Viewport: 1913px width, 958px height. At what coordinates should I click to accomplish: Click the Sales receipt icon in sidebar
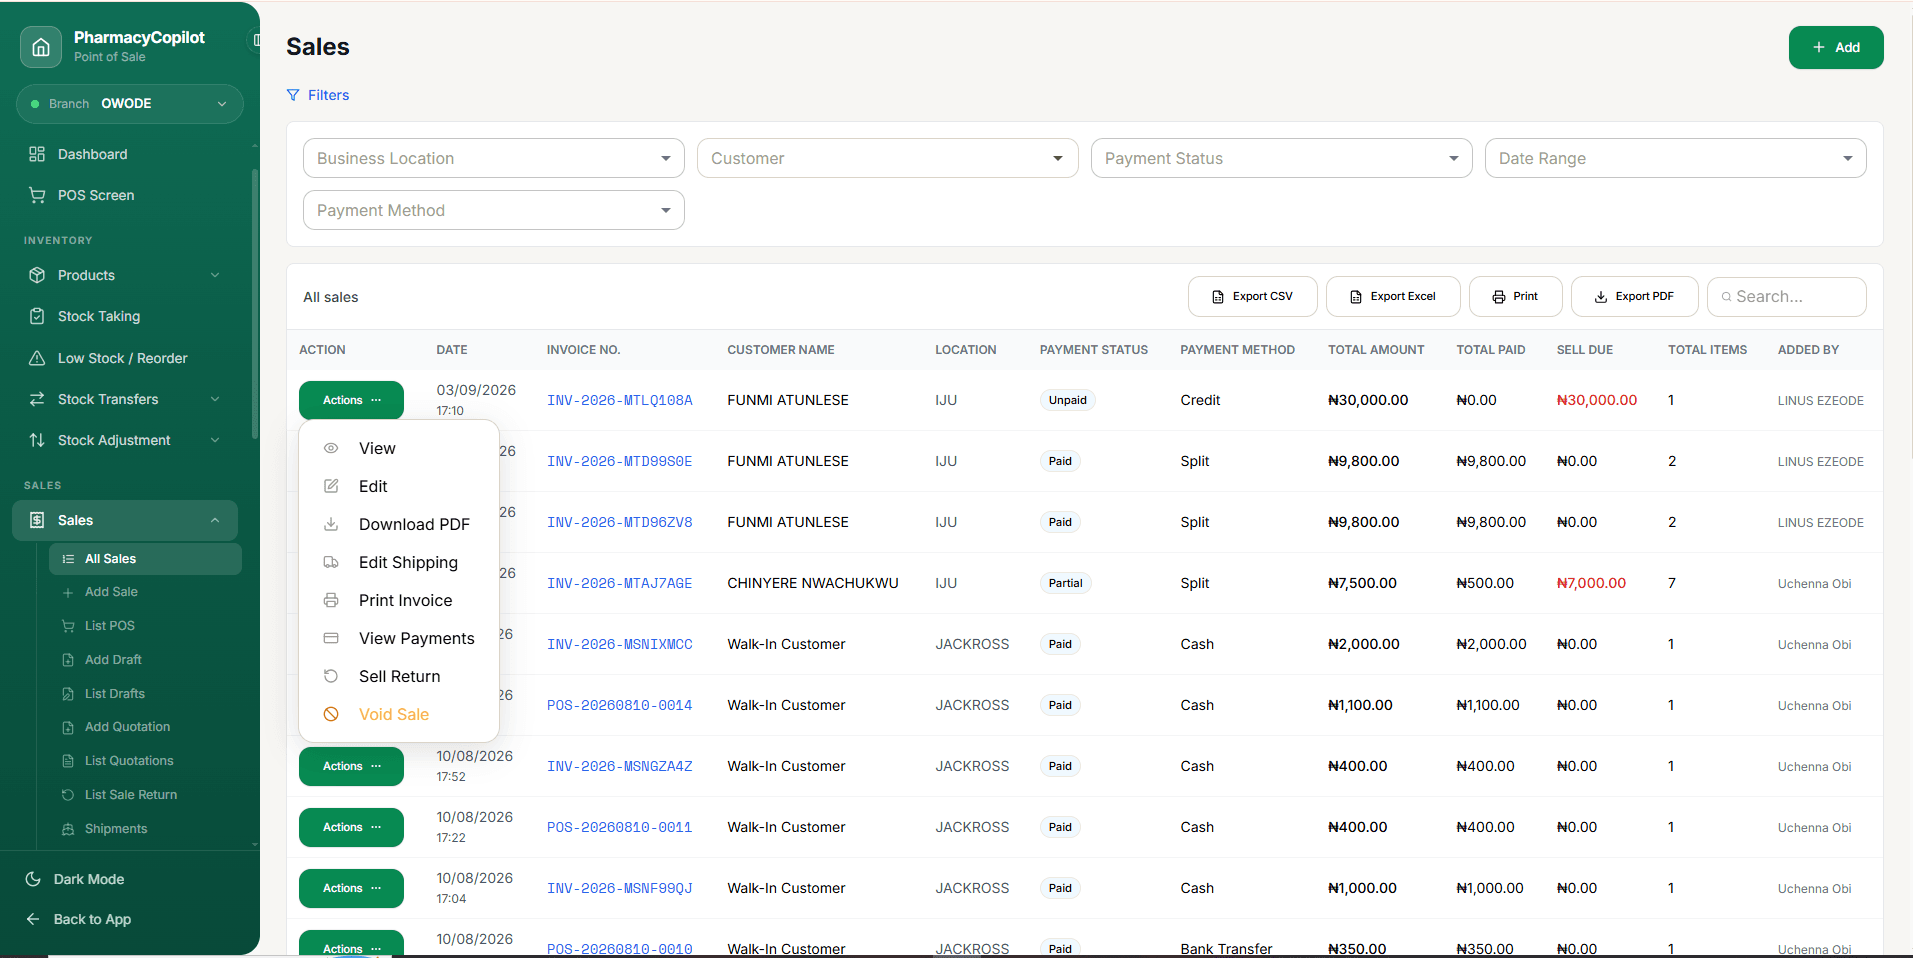coord(37,520)
